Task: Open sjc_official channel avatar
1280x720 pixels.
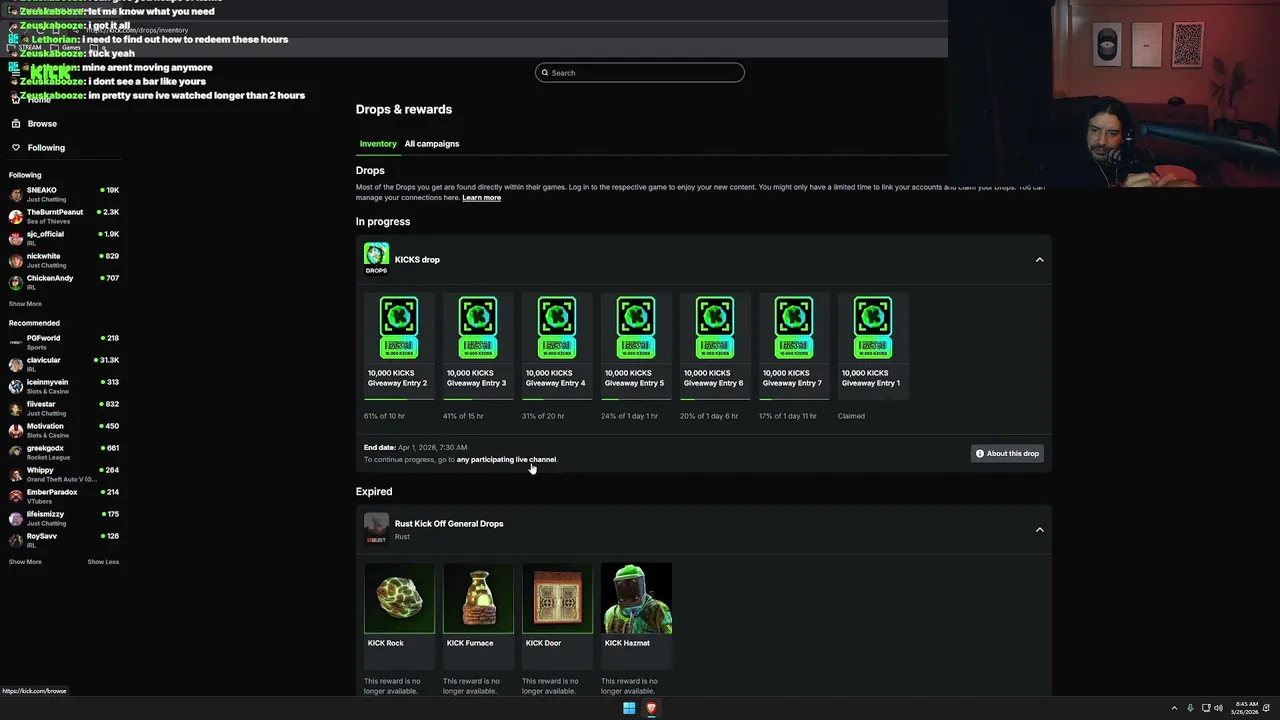Action: [16, 238]
